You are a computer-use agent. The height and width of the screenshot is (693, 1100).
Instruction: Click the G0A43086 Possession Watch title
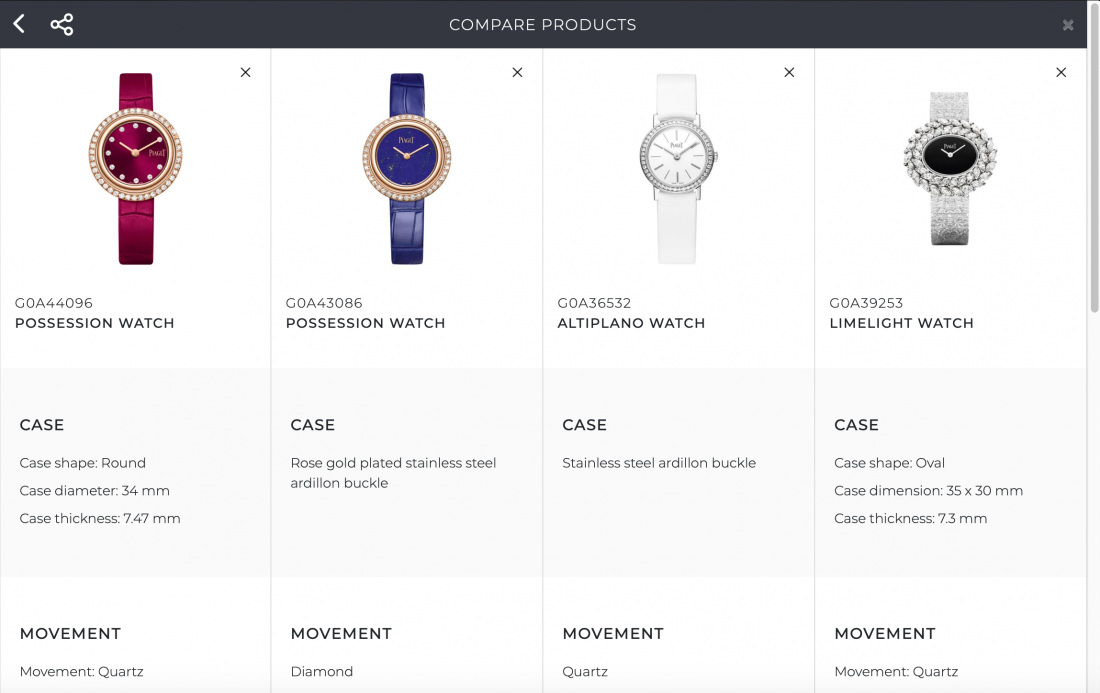[365, 323]
